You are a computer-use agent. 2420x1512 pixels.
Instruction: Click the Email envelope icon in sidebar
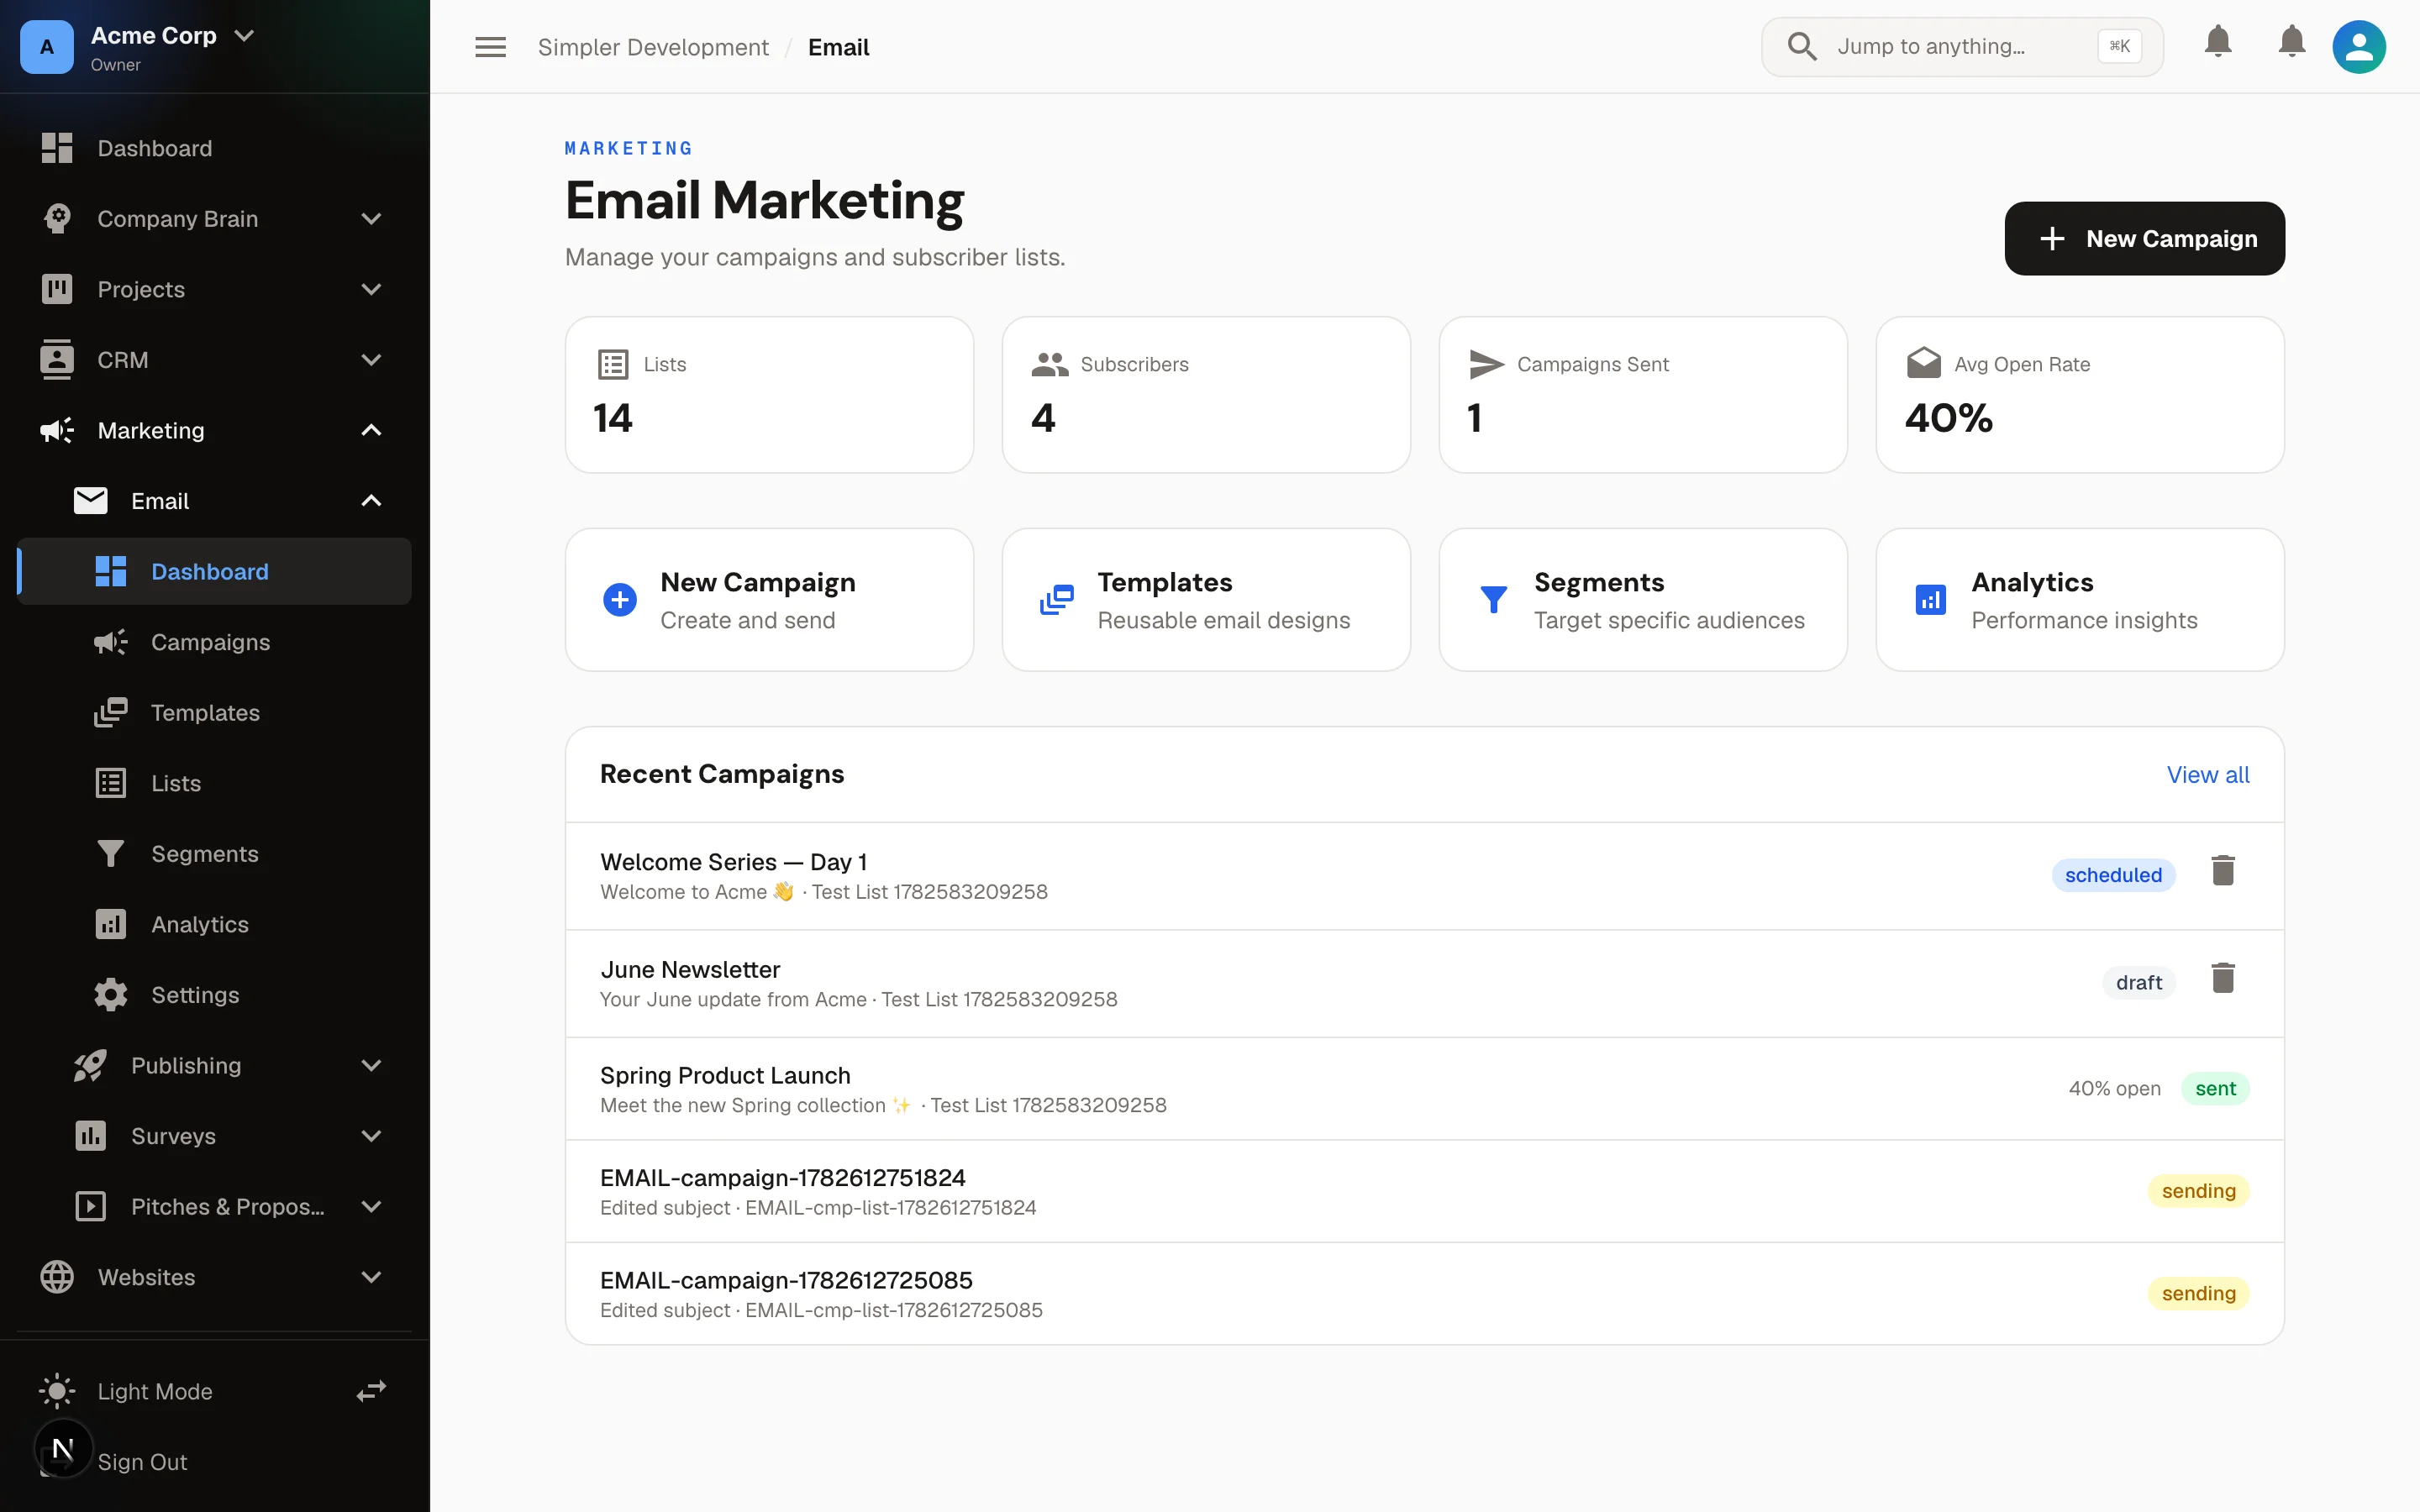pyautogui.click(x=91, y=501)
